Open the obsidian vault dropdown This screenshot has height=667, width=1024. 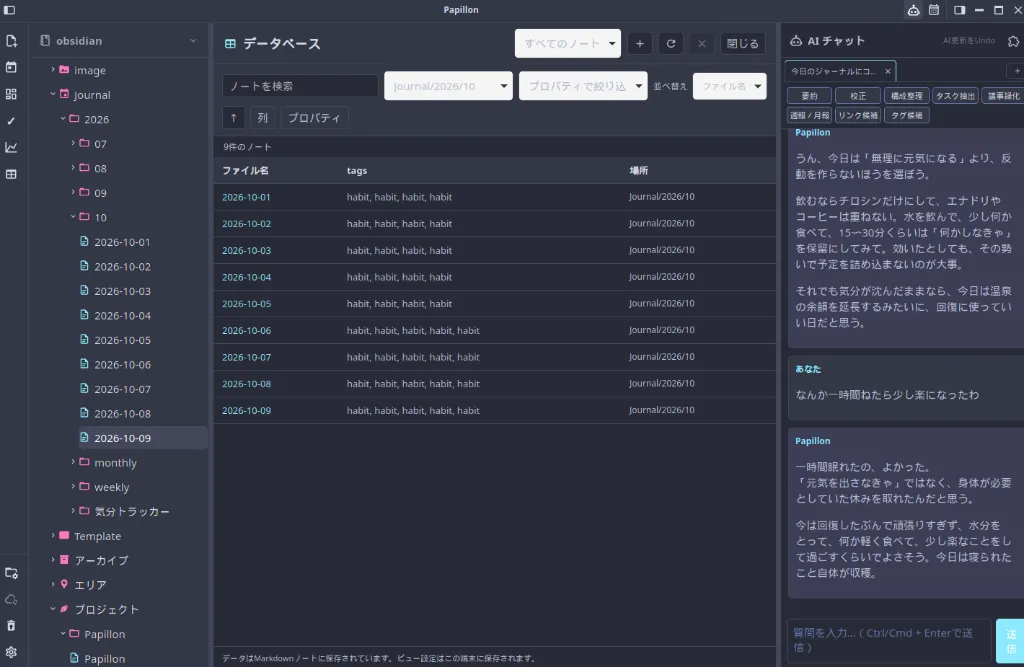pos(119,41)
